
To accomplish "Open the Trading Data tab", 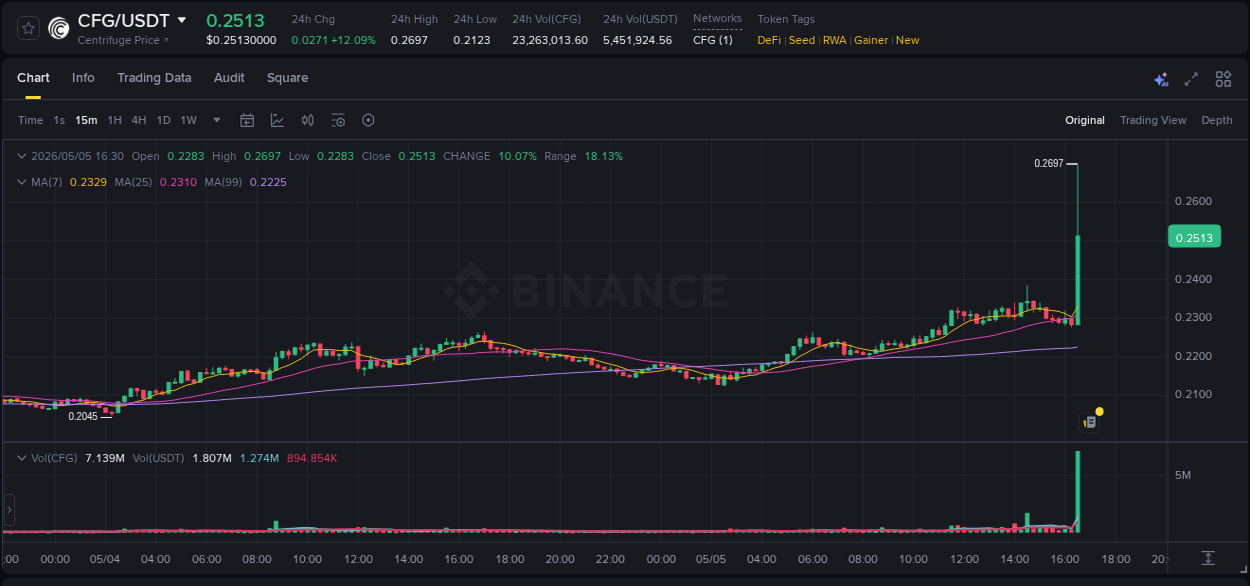I will [154, 78].
